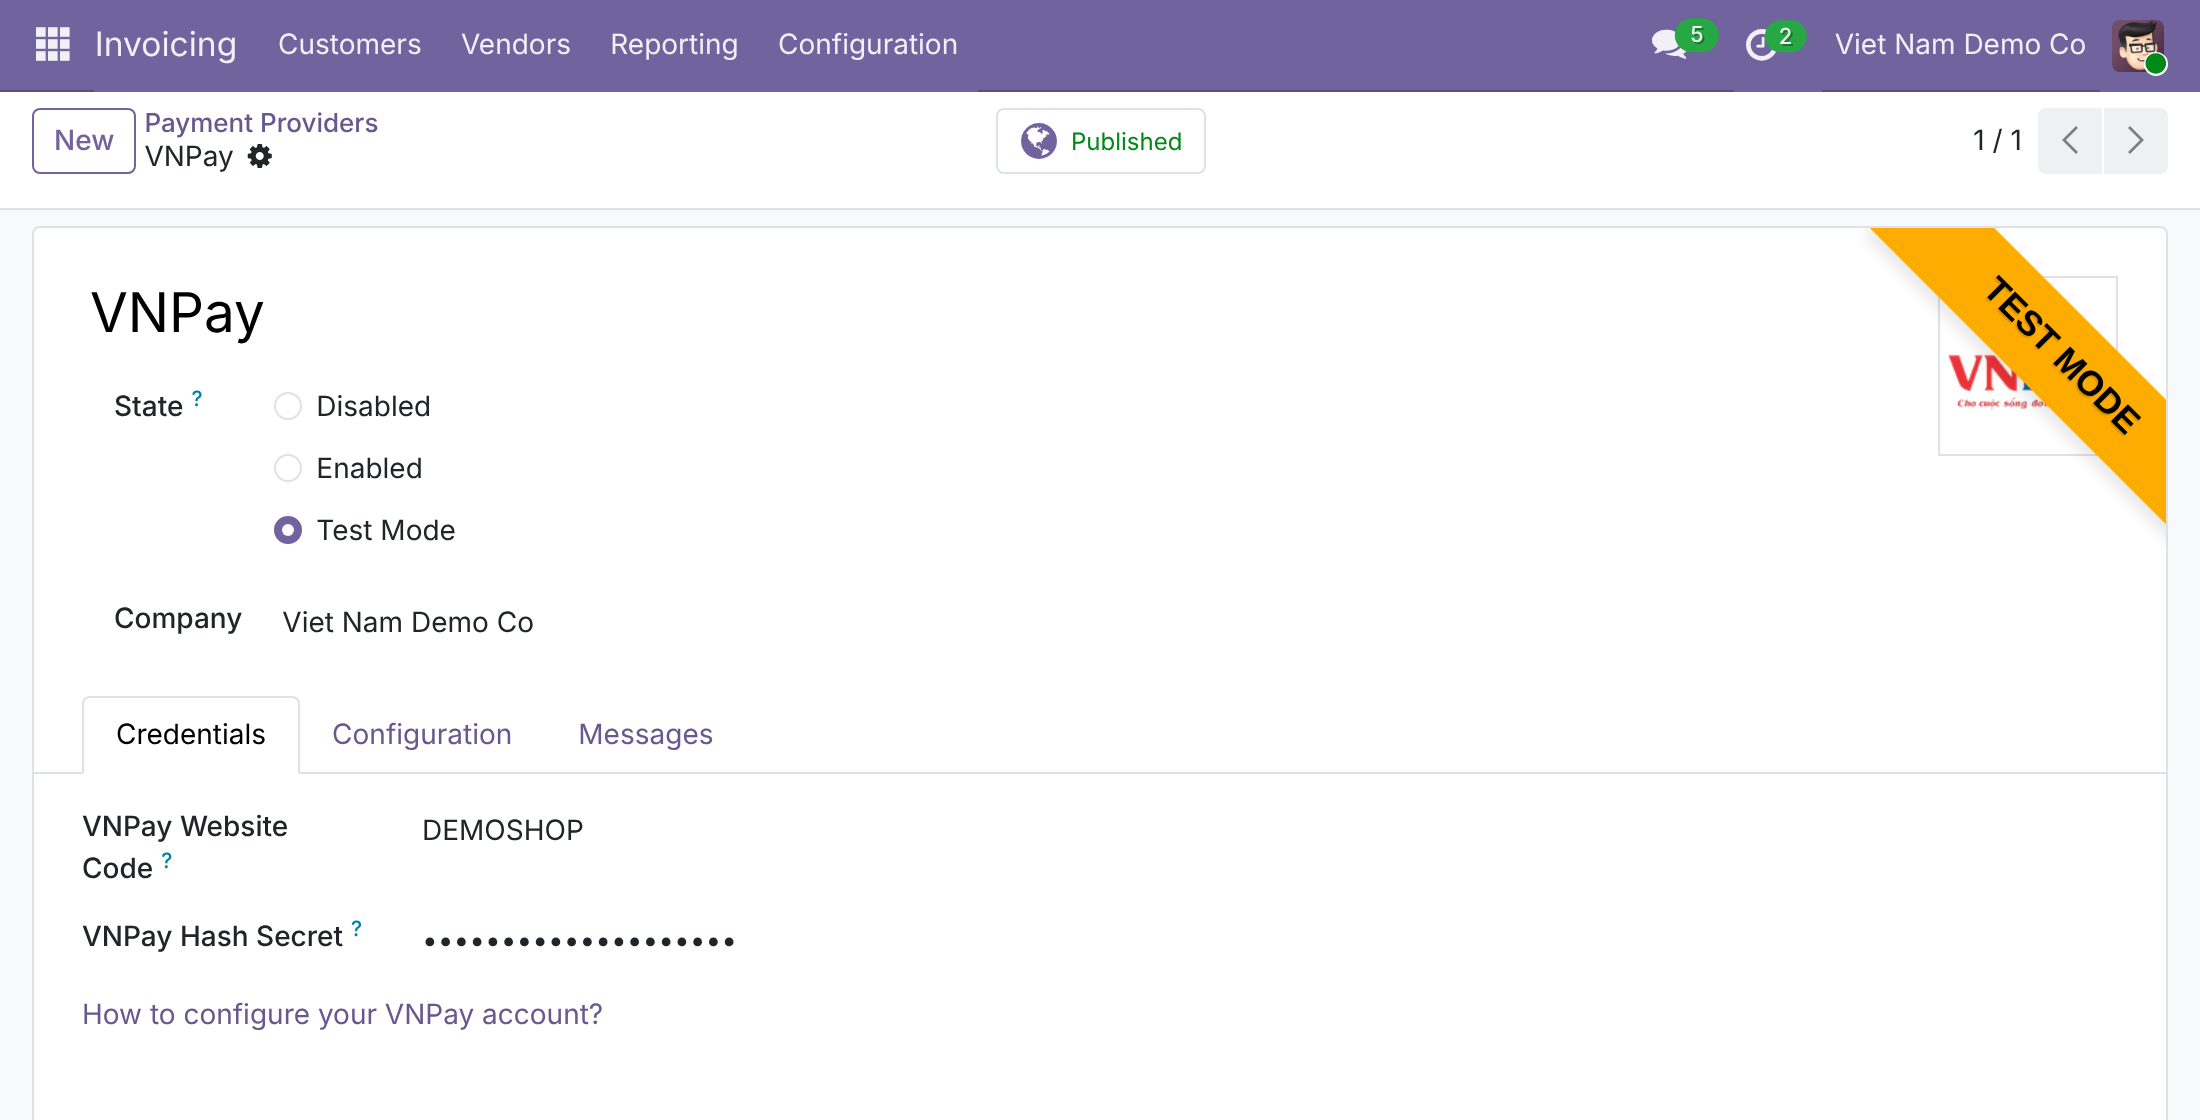
Task: Click the 1 / 1 pager counter
Action: coord(1998,141)
